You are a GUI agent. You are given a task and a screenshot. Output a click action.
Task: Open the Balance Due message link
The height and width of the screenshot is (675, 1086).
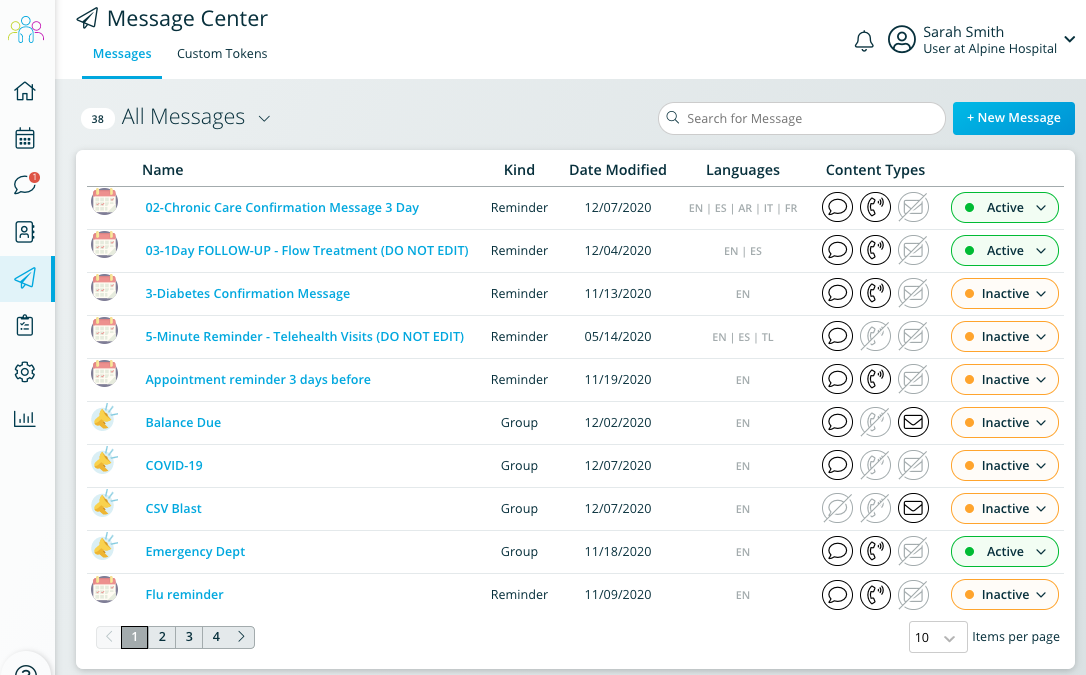click(184, 422)
